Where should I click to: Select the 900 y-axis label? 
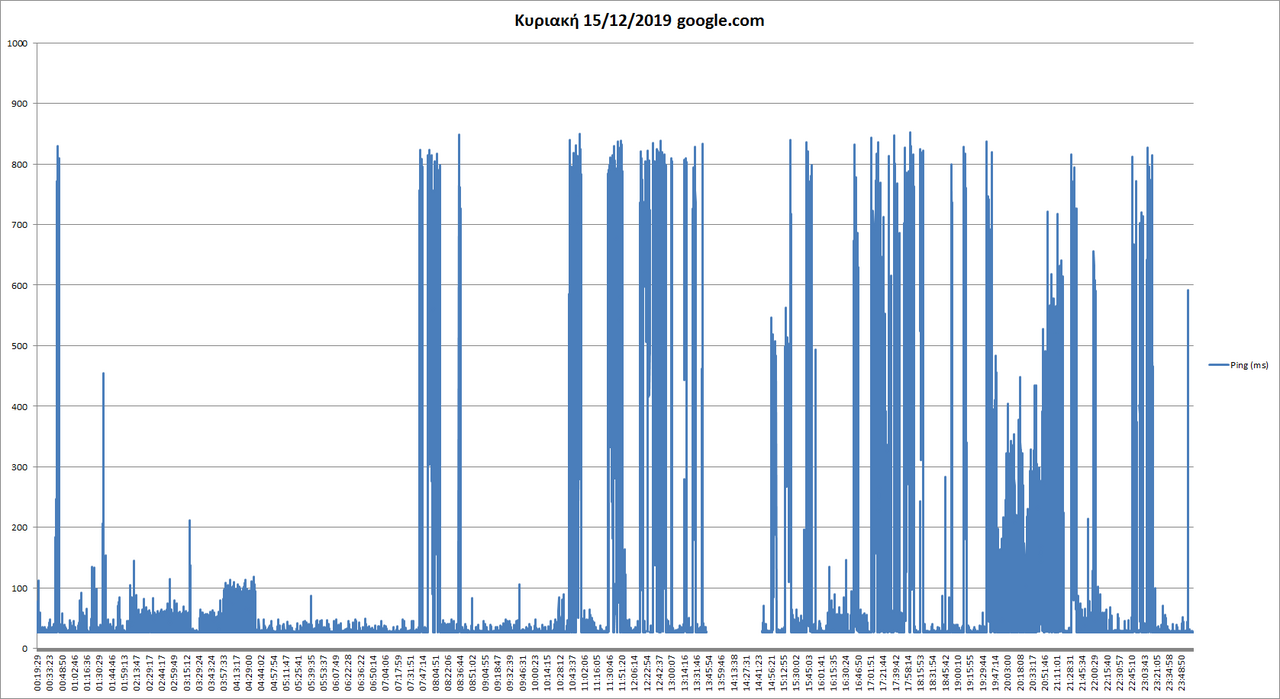coord(20,103)
